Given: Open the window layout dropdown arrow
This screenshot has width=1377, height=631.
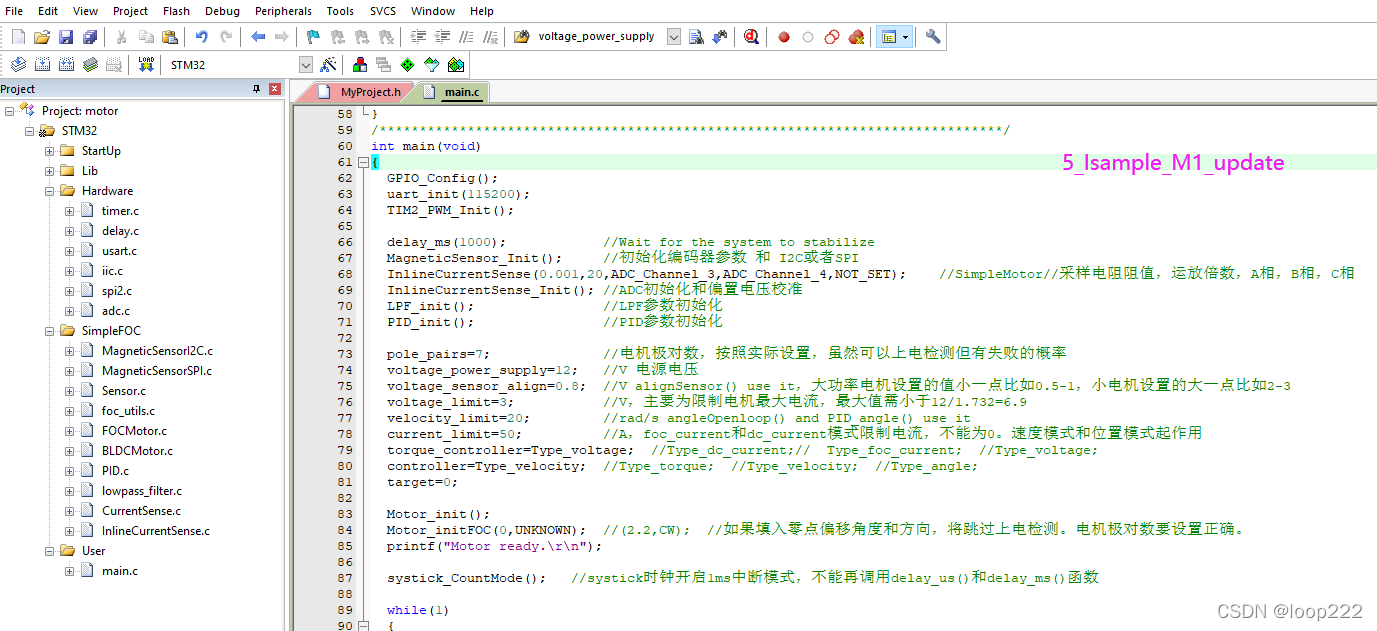Looking at the screenshot, I should (906, 37).
